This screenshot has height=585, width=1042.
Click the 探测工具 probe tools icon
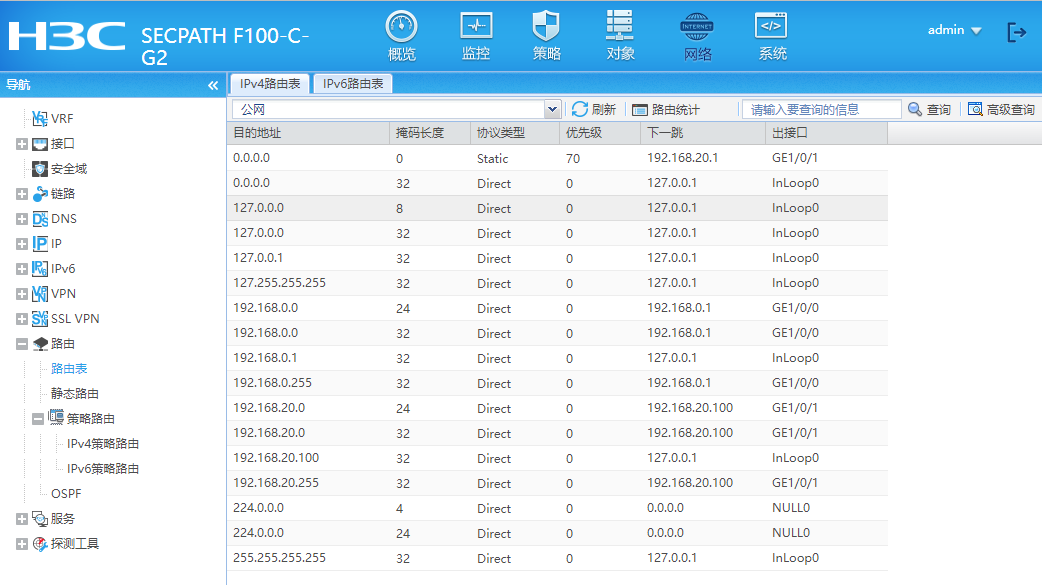click(x=40, y=544)
